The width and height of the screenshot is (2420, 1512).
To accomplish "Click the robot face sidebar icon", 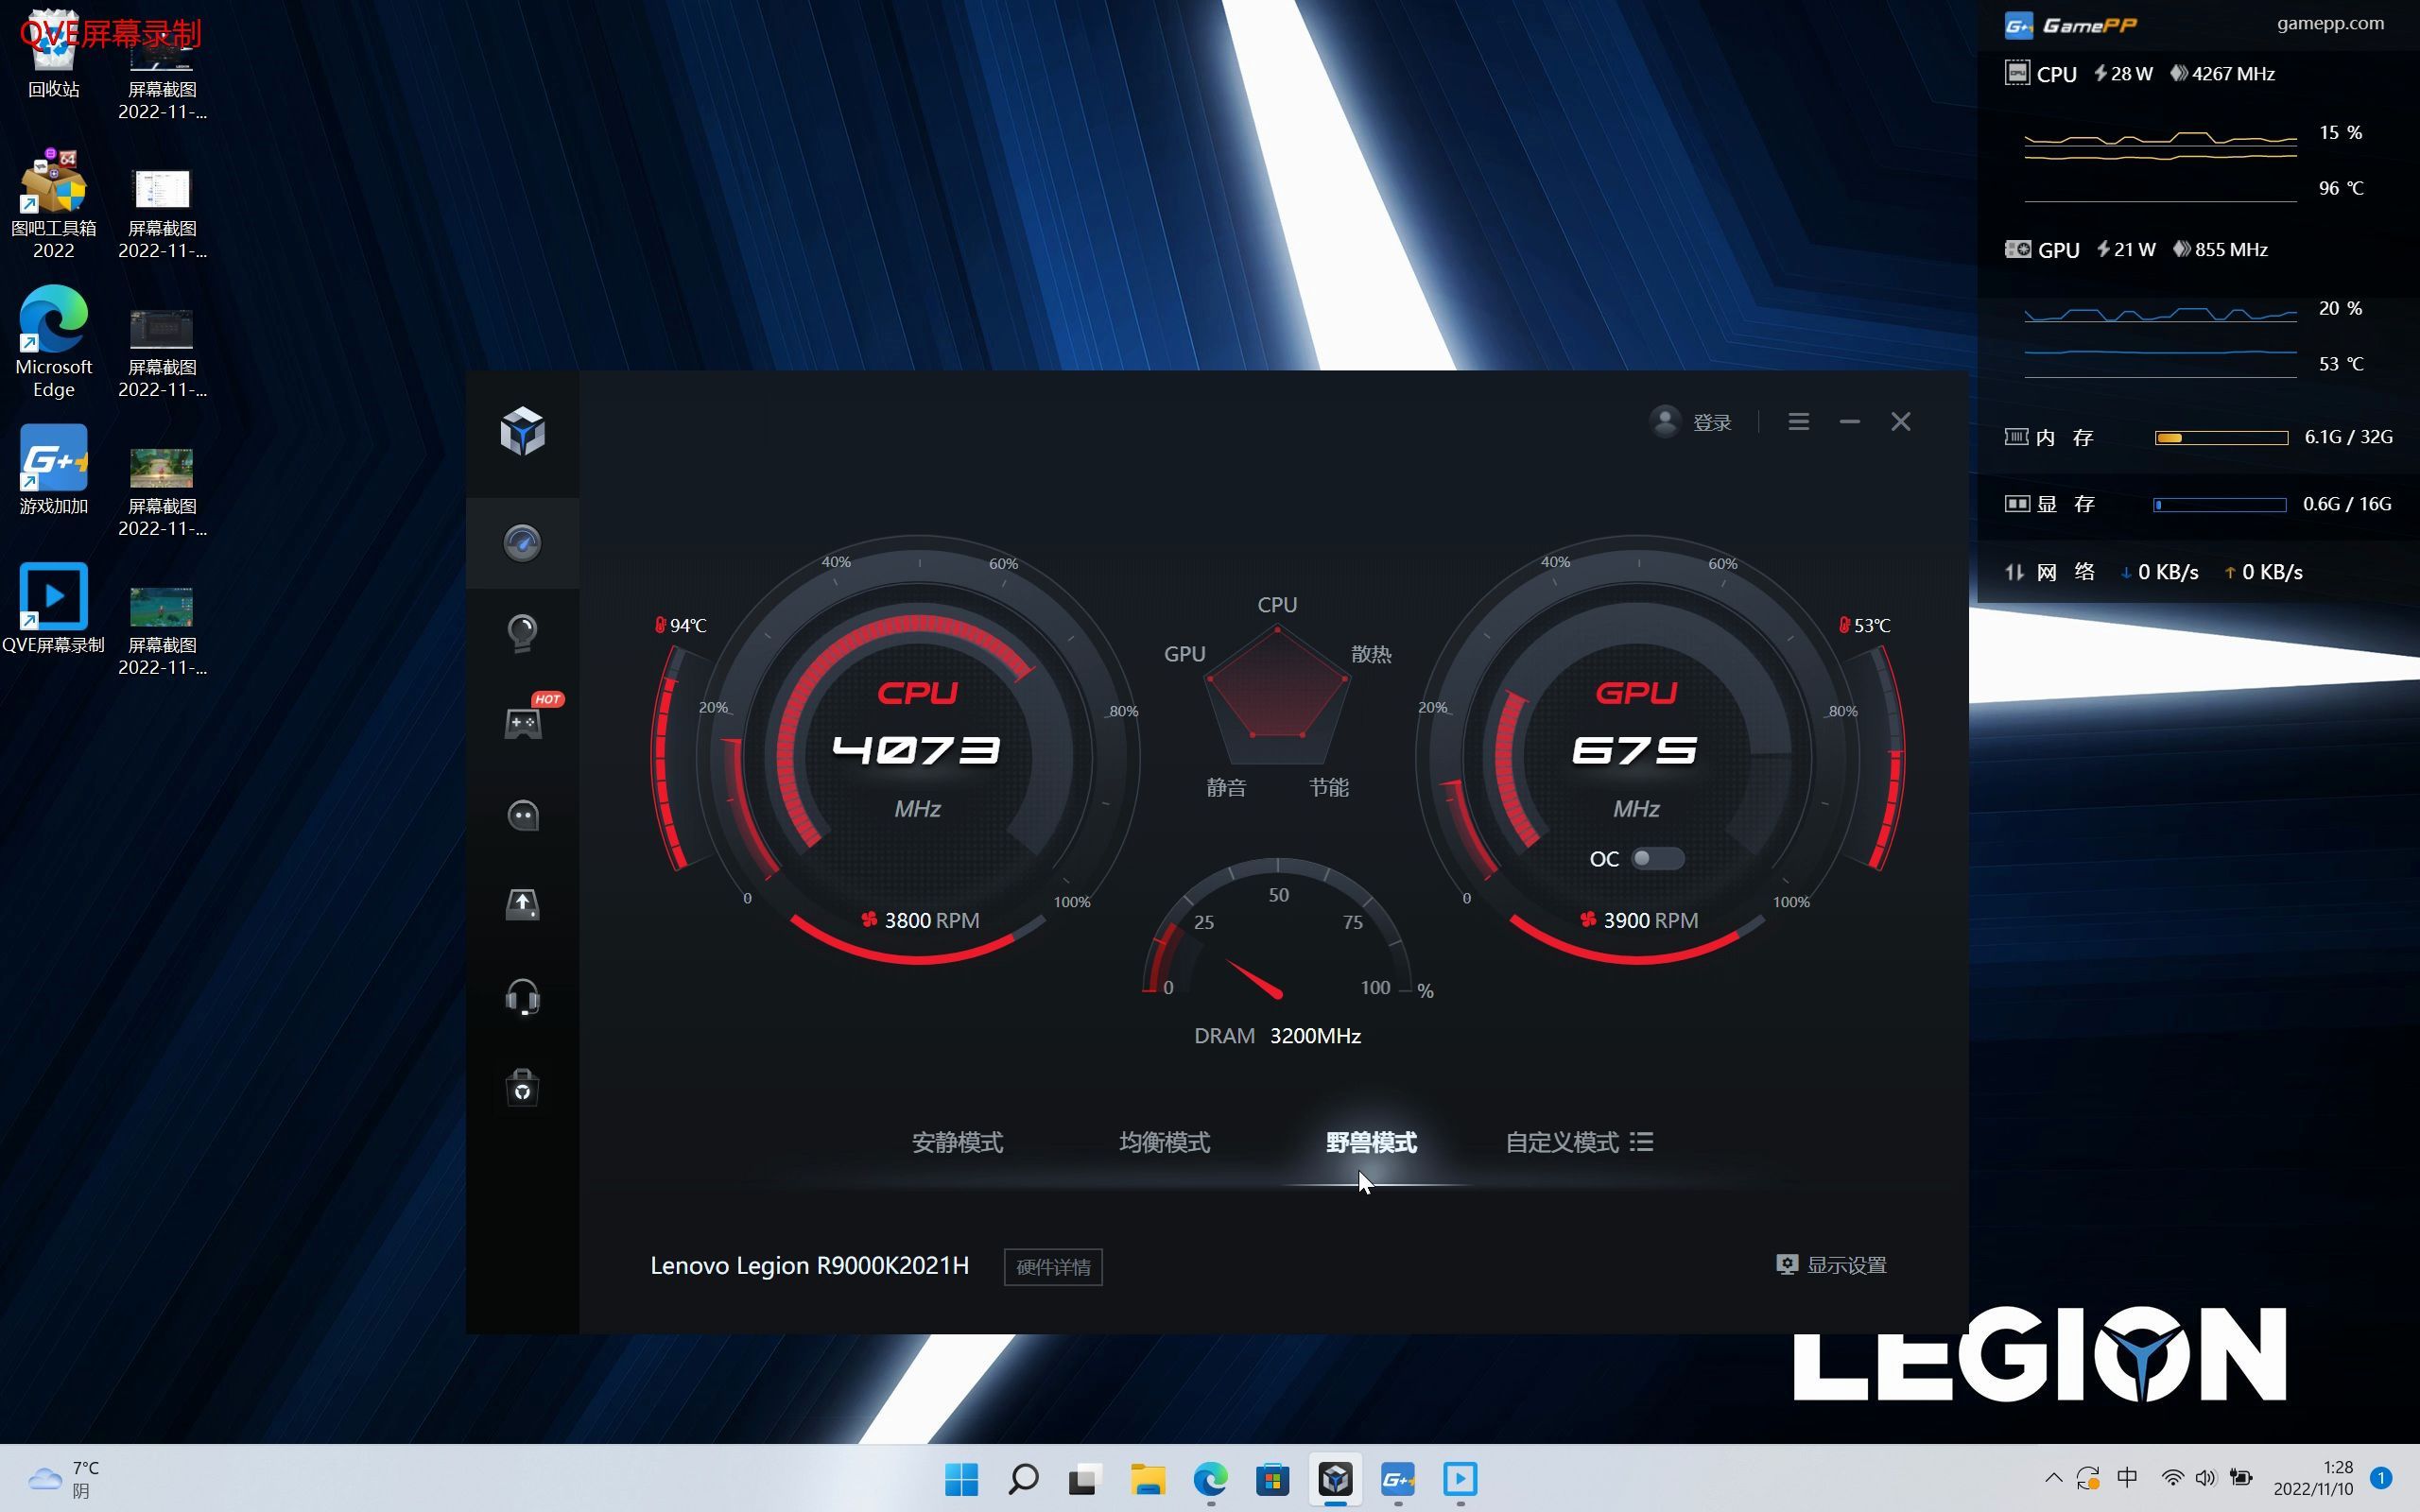I will pyautogui.click(x=522, y=816).
